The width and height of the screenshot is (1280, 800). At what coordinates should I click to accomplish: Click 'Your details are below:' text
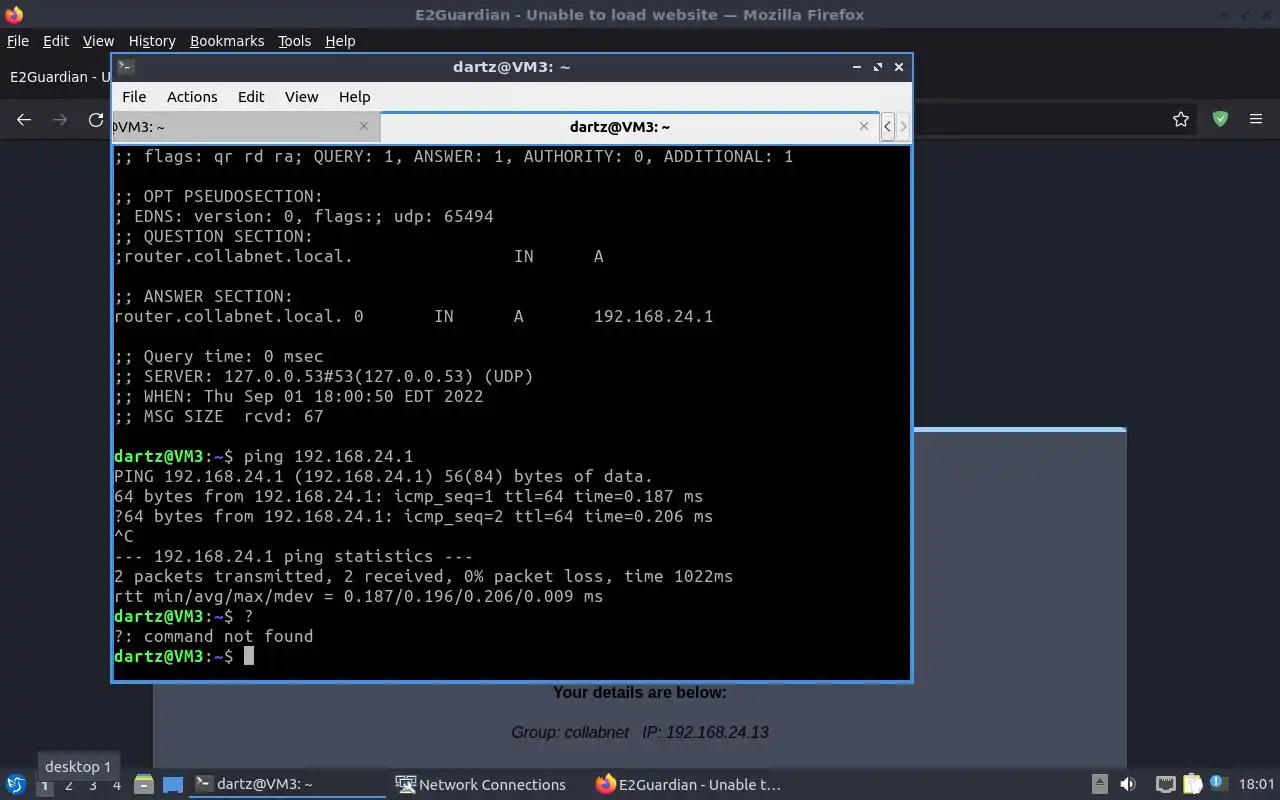[x=640, y=692]
